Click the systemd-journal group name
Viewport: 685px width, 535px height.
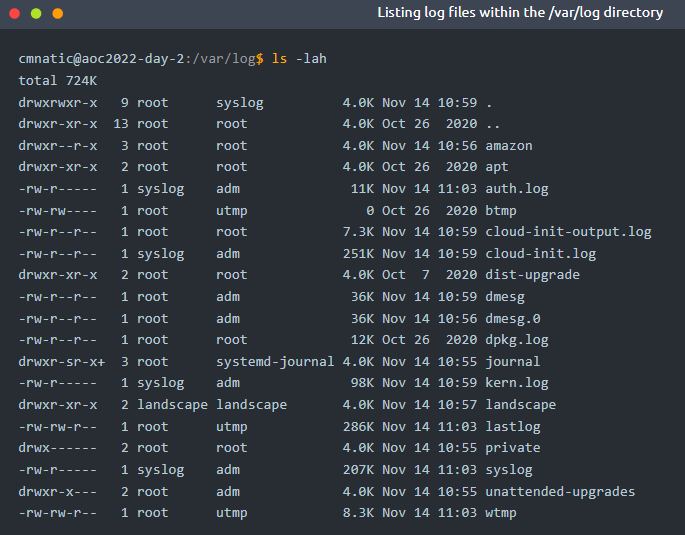(x=275, y=362)
